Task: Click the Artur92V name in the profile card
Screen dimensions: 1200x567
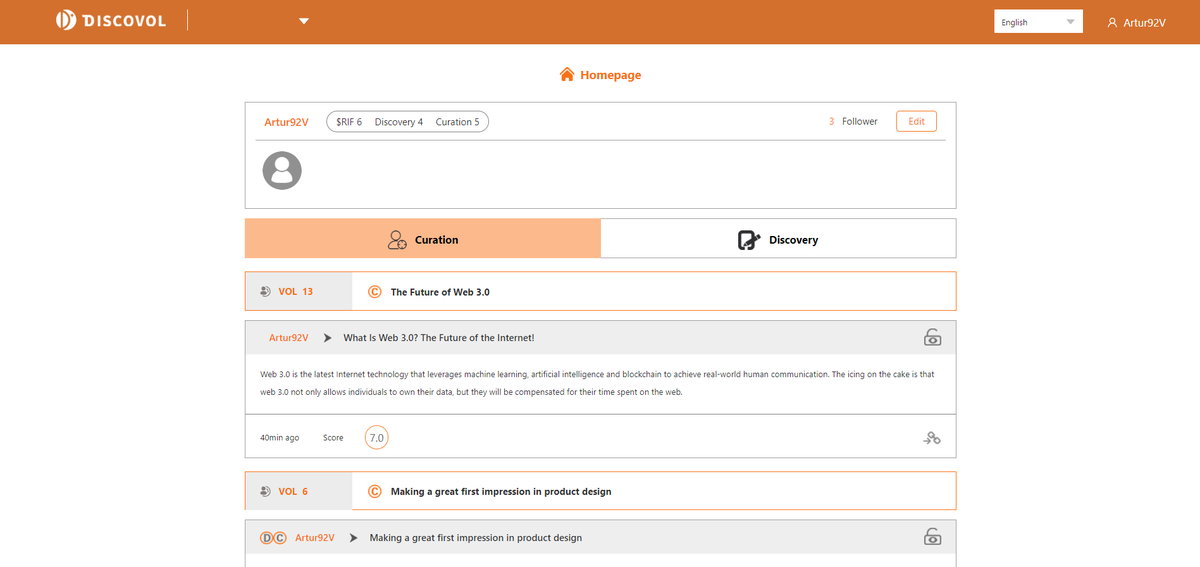Action: (x=286, y=122)
